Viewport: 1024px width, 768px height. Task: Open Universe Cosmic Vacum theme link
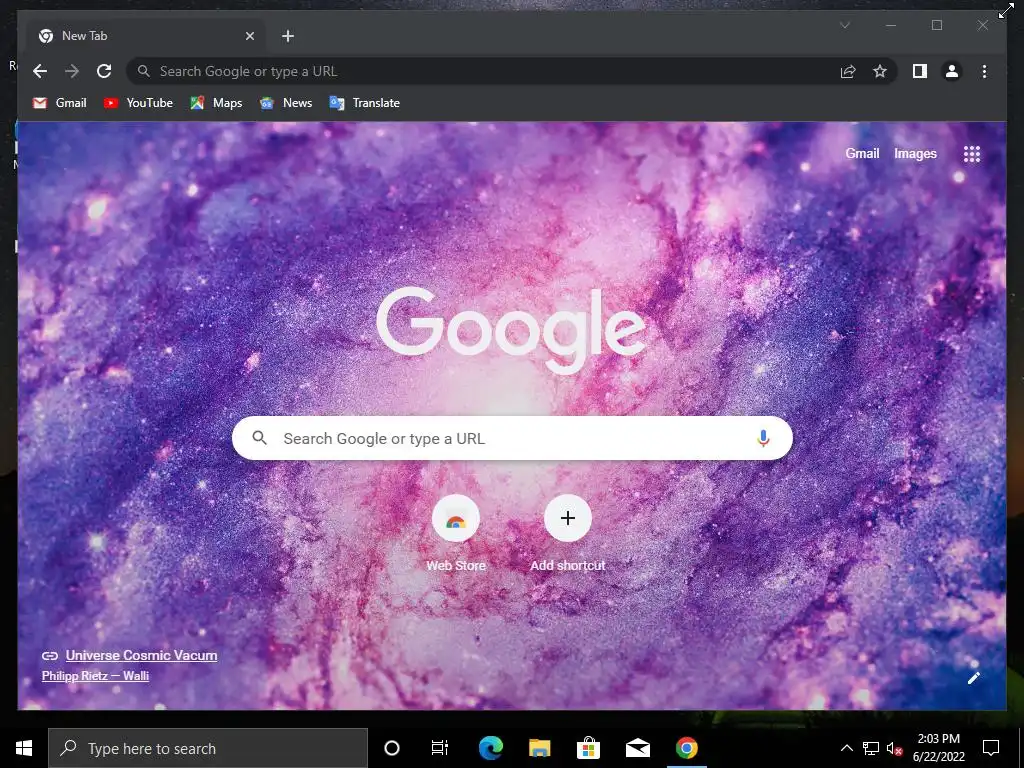coord(141,656)
